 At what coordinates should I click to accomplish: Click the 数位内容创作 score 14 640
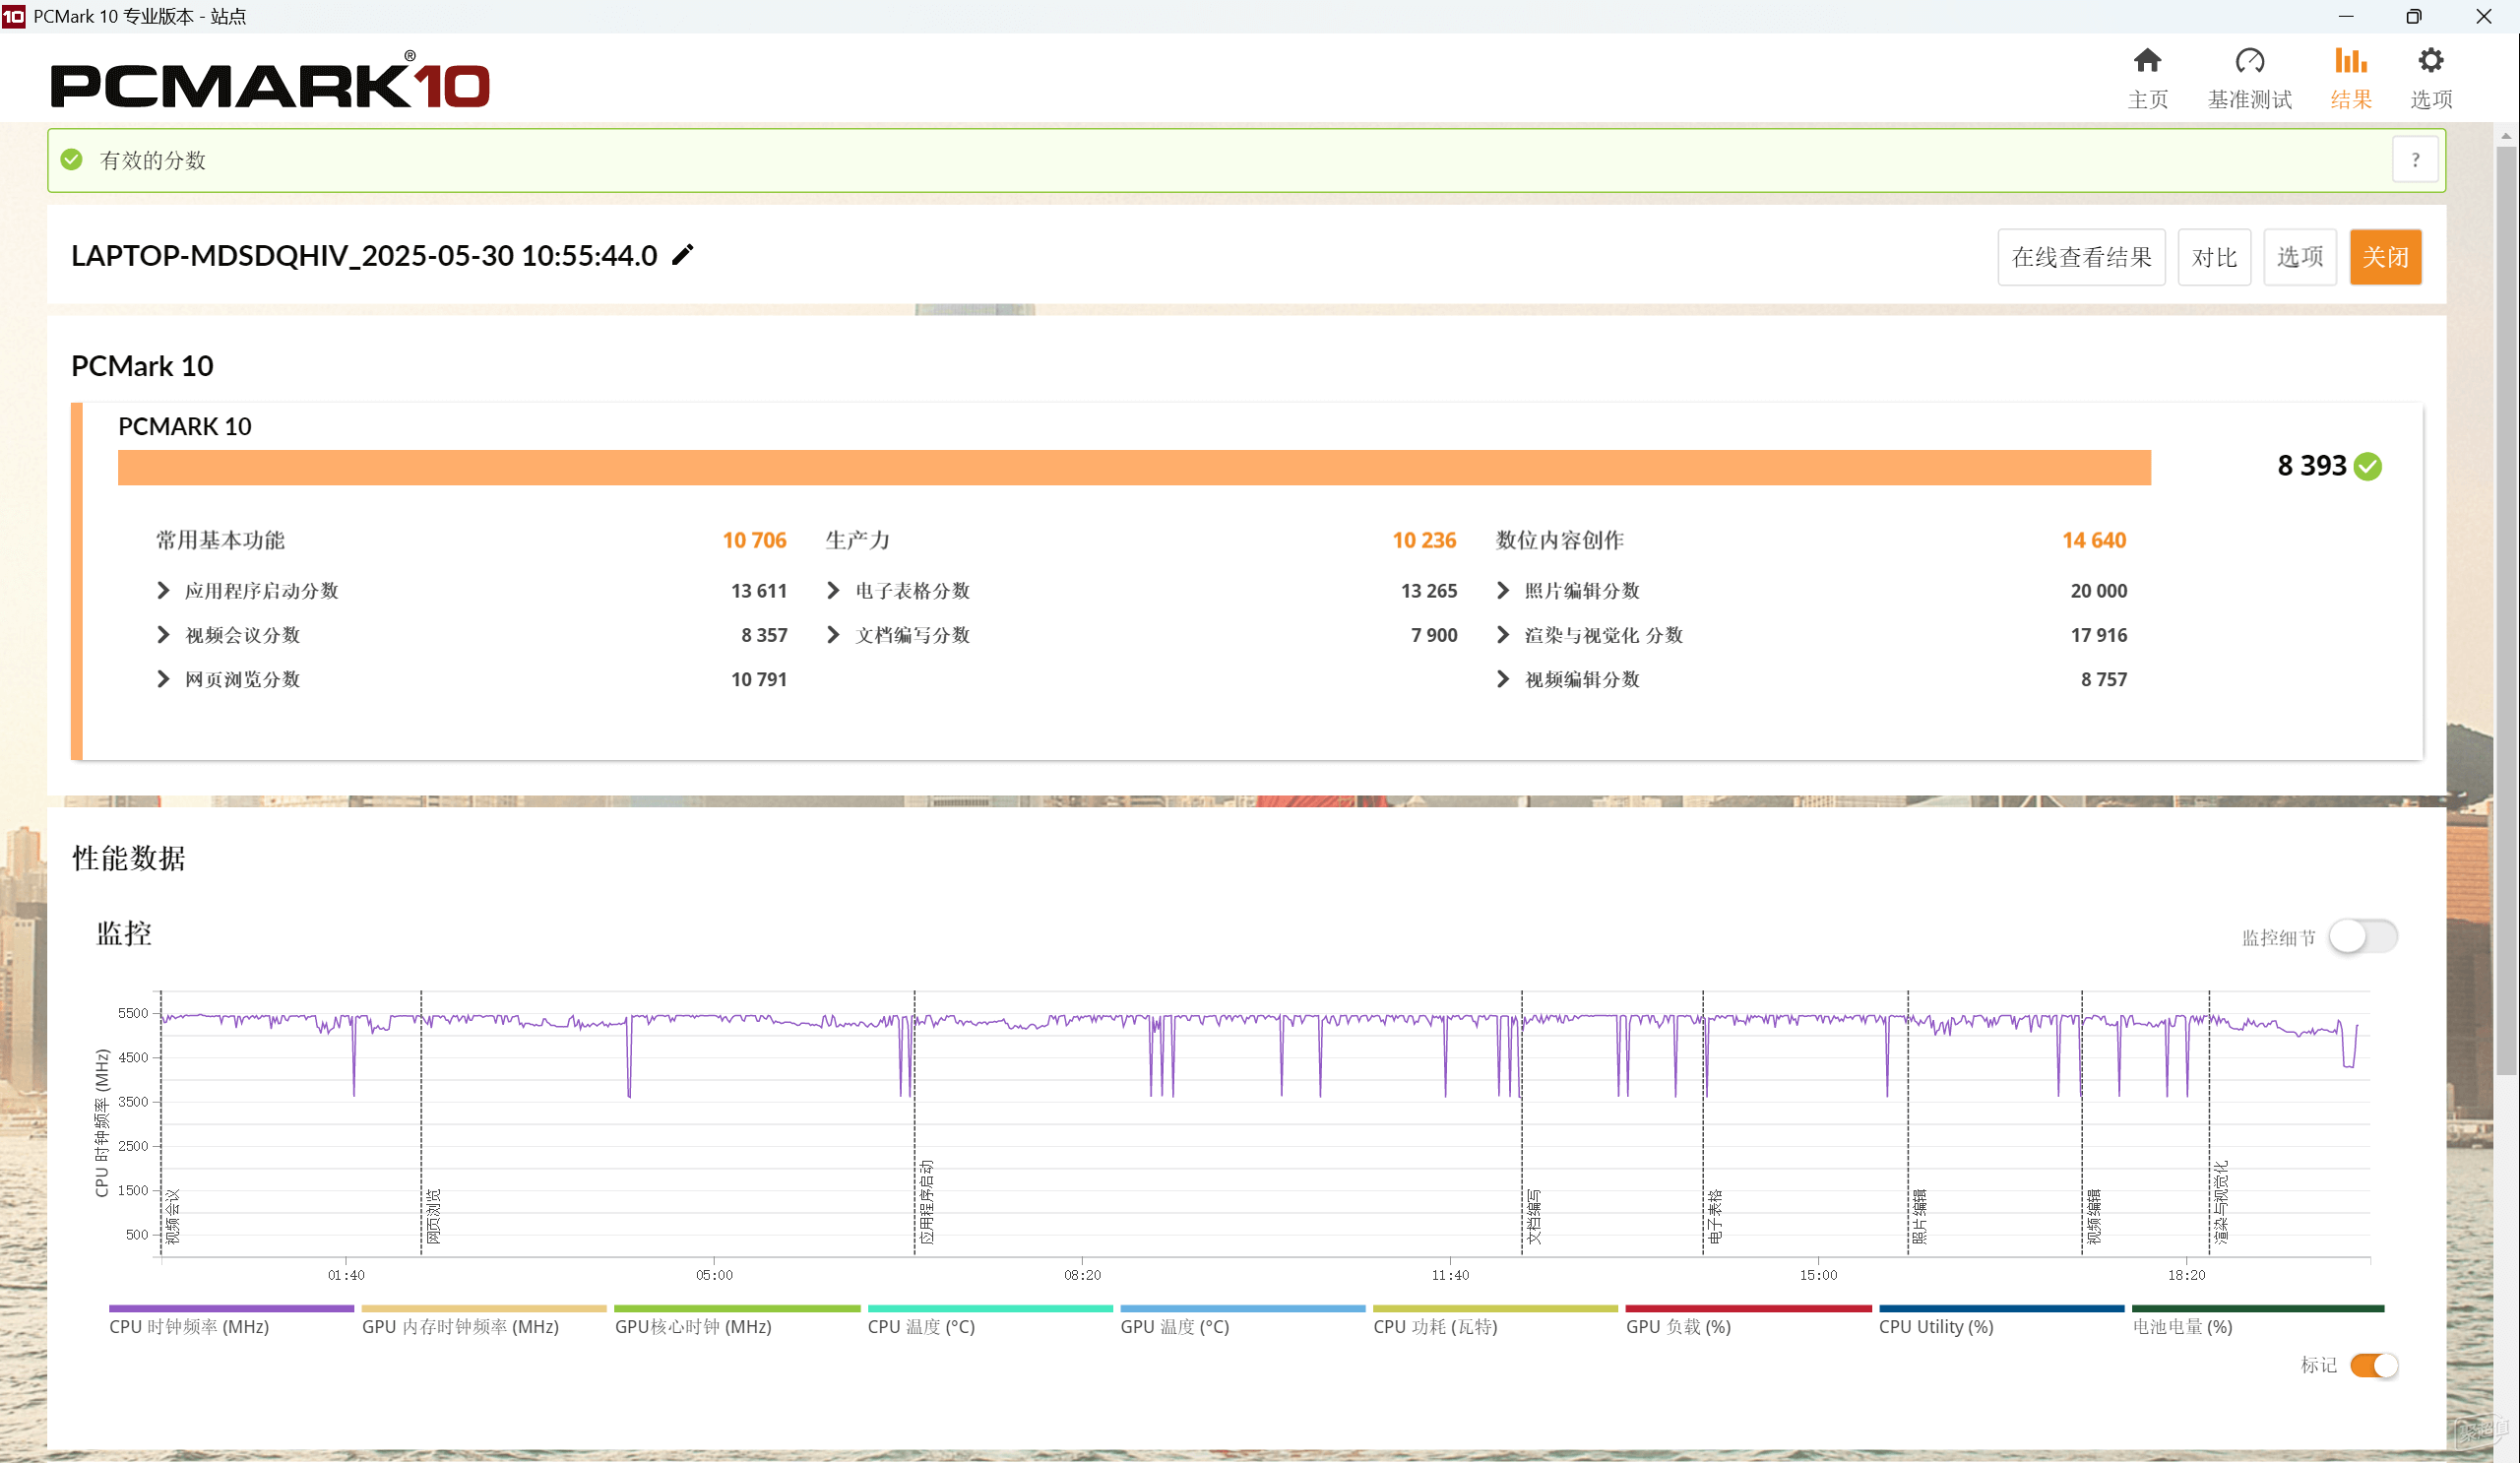pyautogui.click(x=2094, y=540)
